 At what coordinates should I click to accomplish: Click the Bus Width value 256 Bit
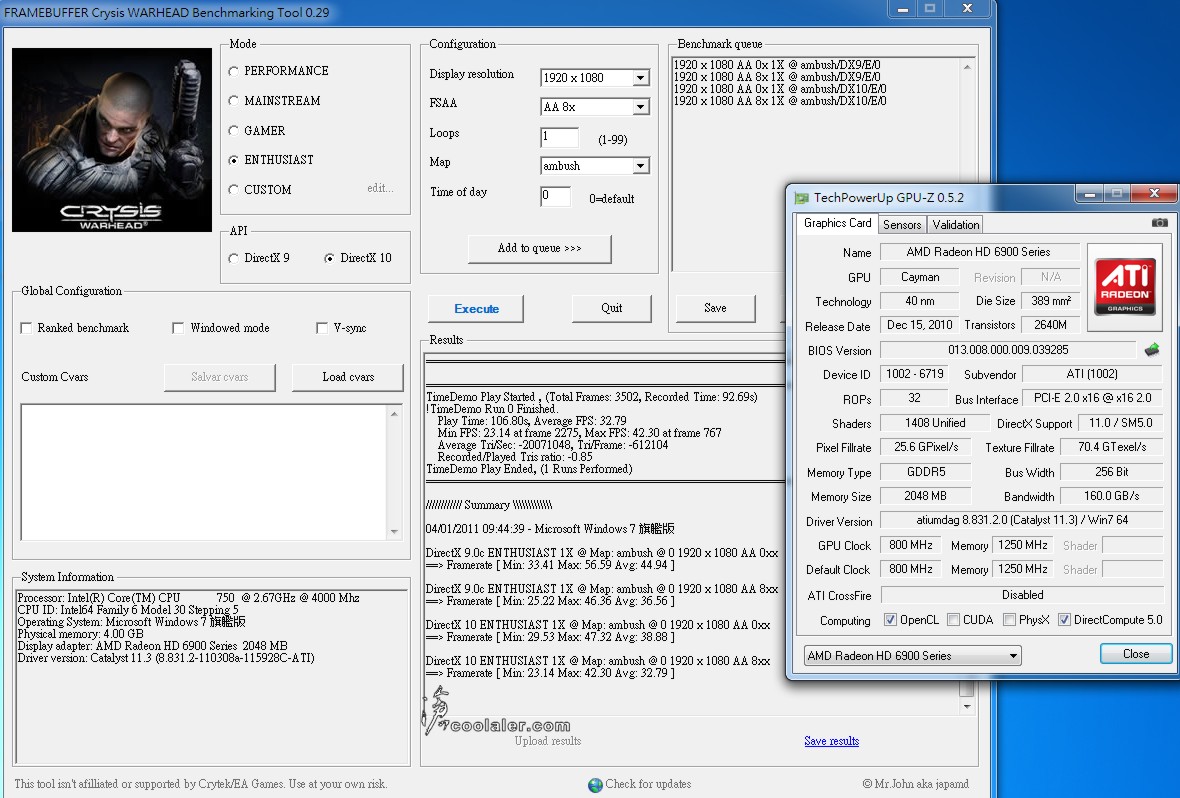[x=1112, y=472]
